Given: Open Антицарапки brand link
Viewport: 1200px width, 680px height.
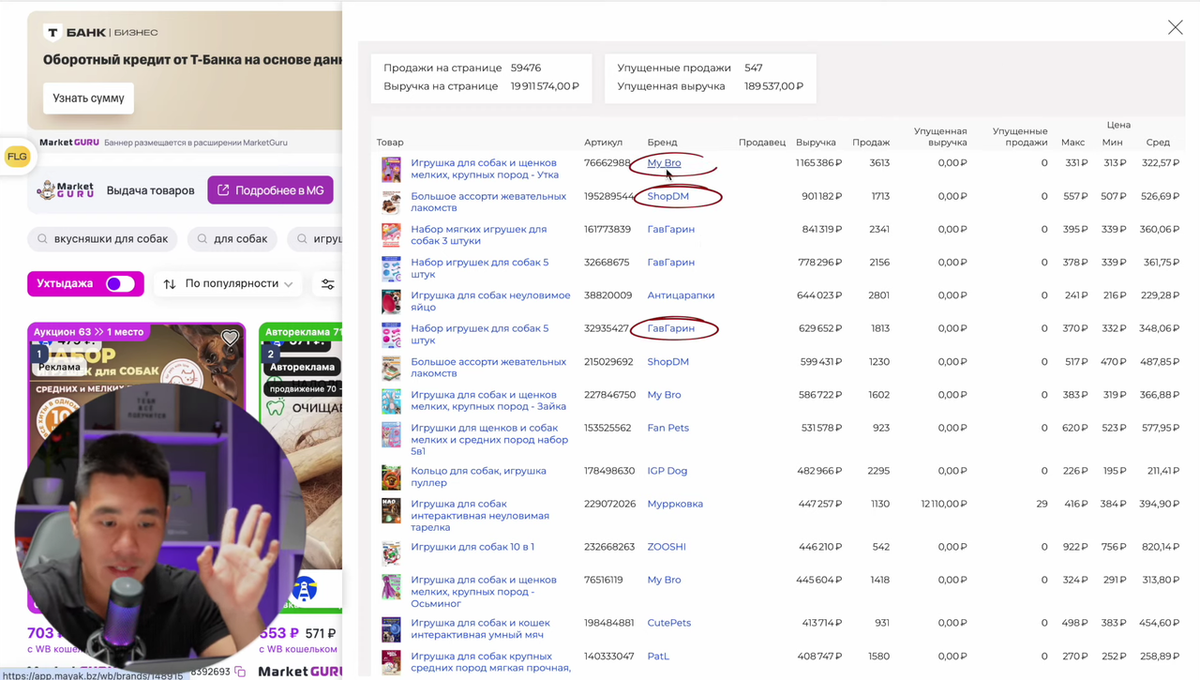Looking at the screenshot, I should click(x=679, y=295).
